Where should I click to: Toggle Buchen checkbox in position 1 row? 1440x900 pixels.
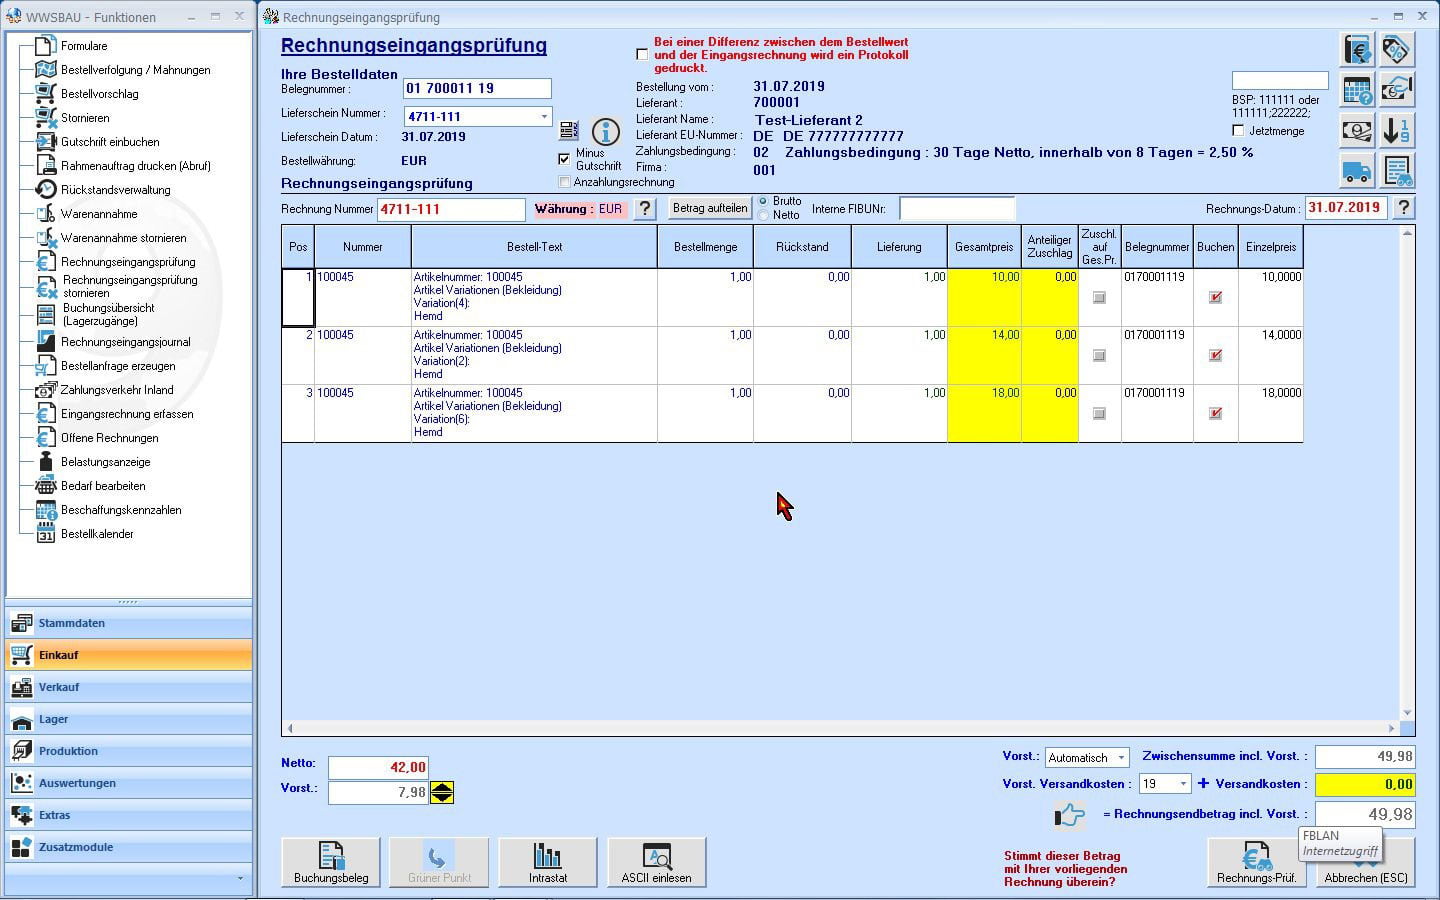coord(1215,297)
